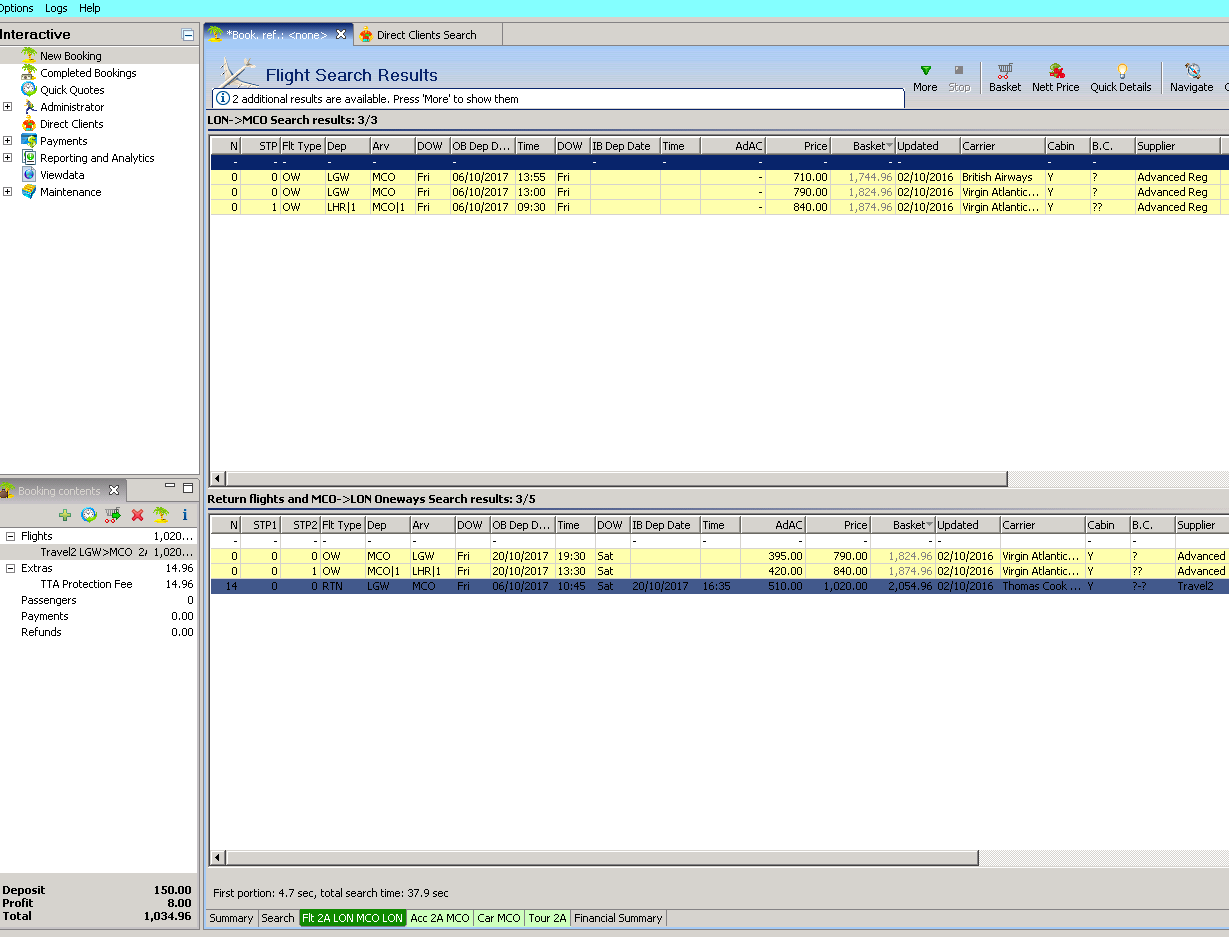Click the Maintenance icon in the tree
Viewport: 1229px width, 937px height.
pos(29,192)
